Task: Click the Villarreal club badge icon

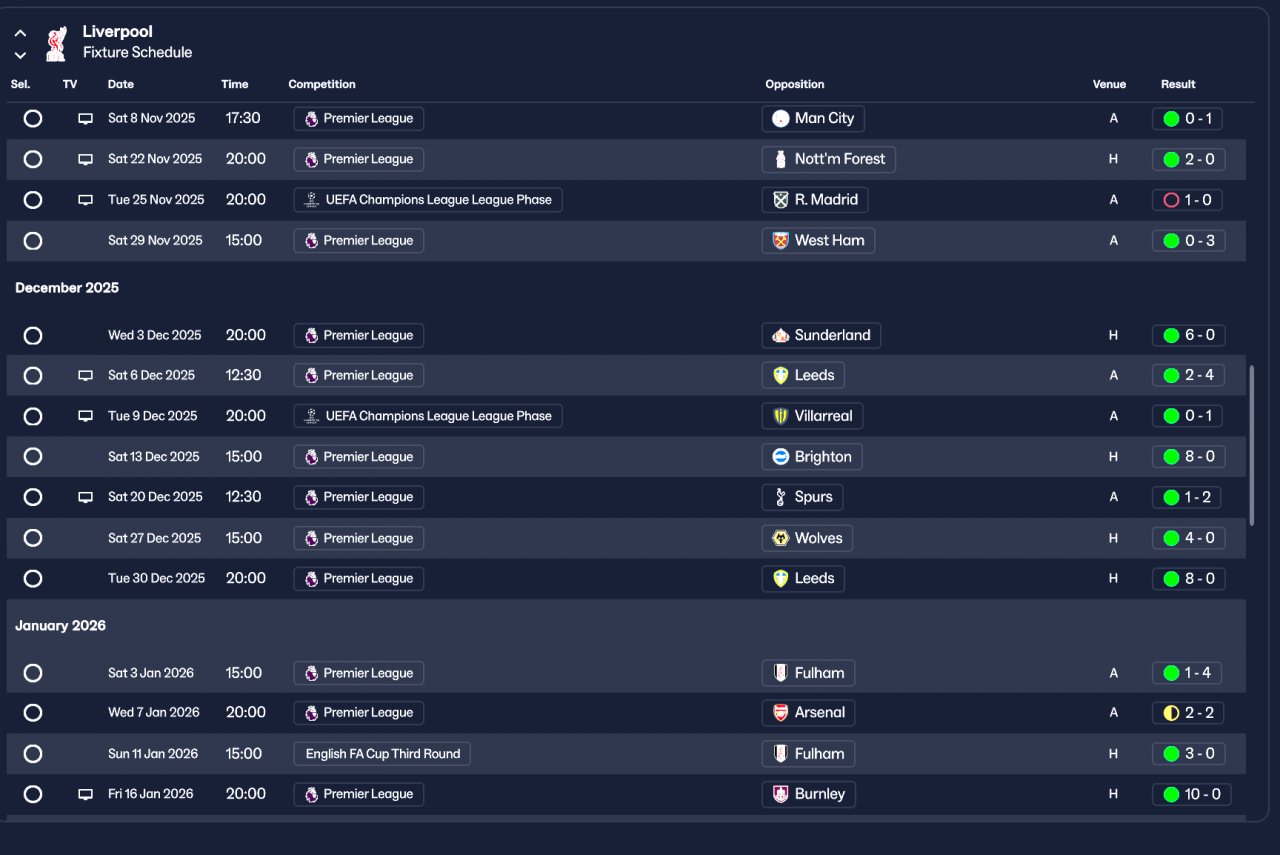Action: point(781,416)
